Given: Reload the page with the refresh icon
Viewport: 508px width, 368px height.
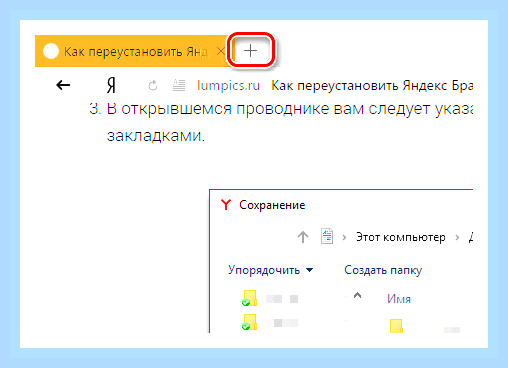Looking at the screenshot, I should 153,86.
